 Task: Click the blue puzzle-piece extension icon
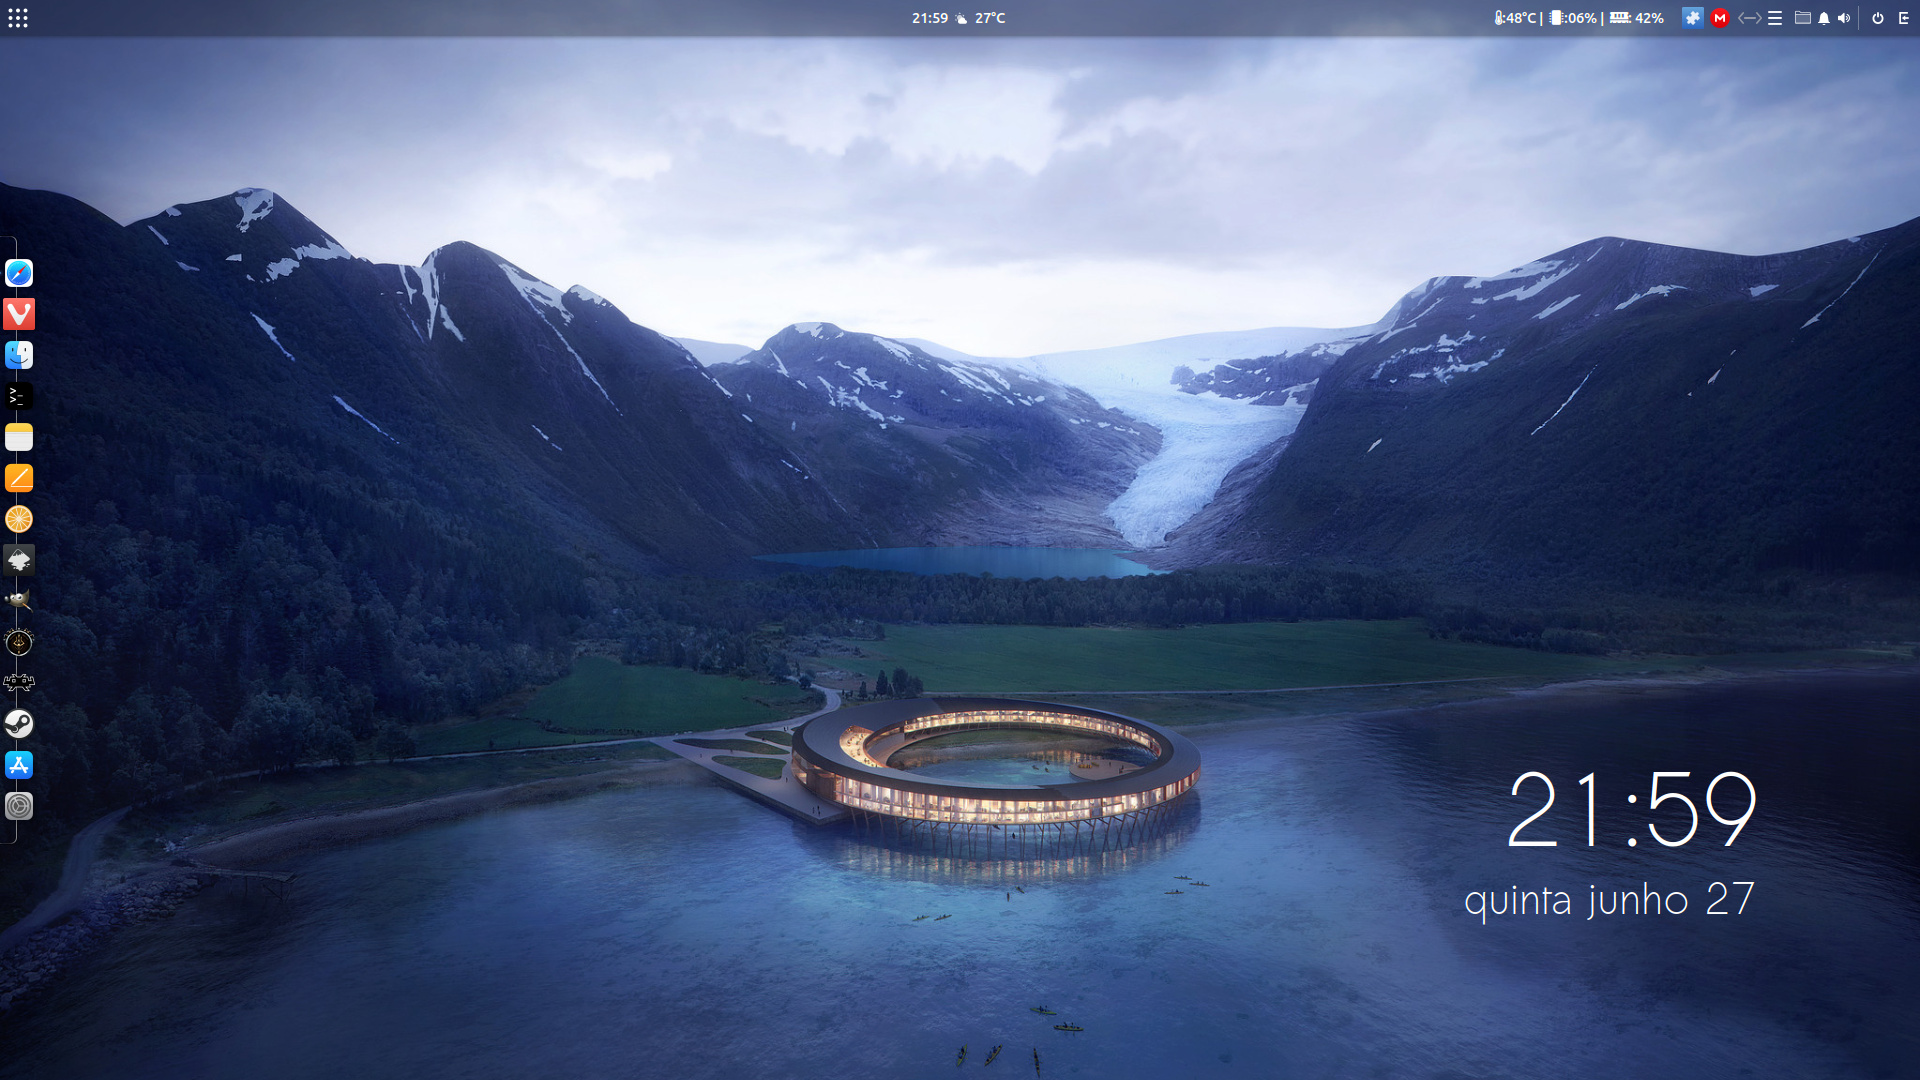coord(1692,18)
